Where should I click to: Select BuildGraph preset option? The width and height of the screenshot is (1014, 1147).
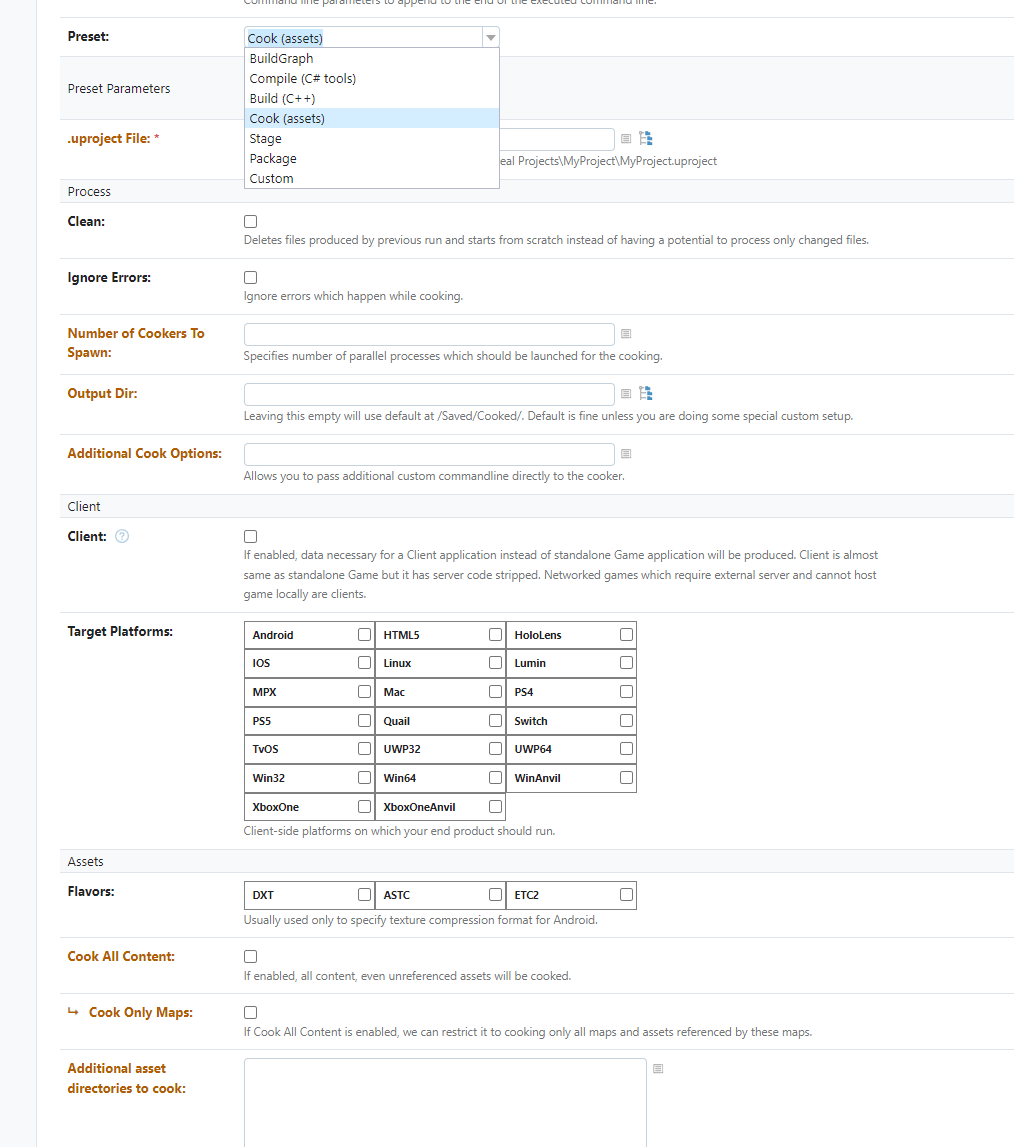tap(372, 59)
